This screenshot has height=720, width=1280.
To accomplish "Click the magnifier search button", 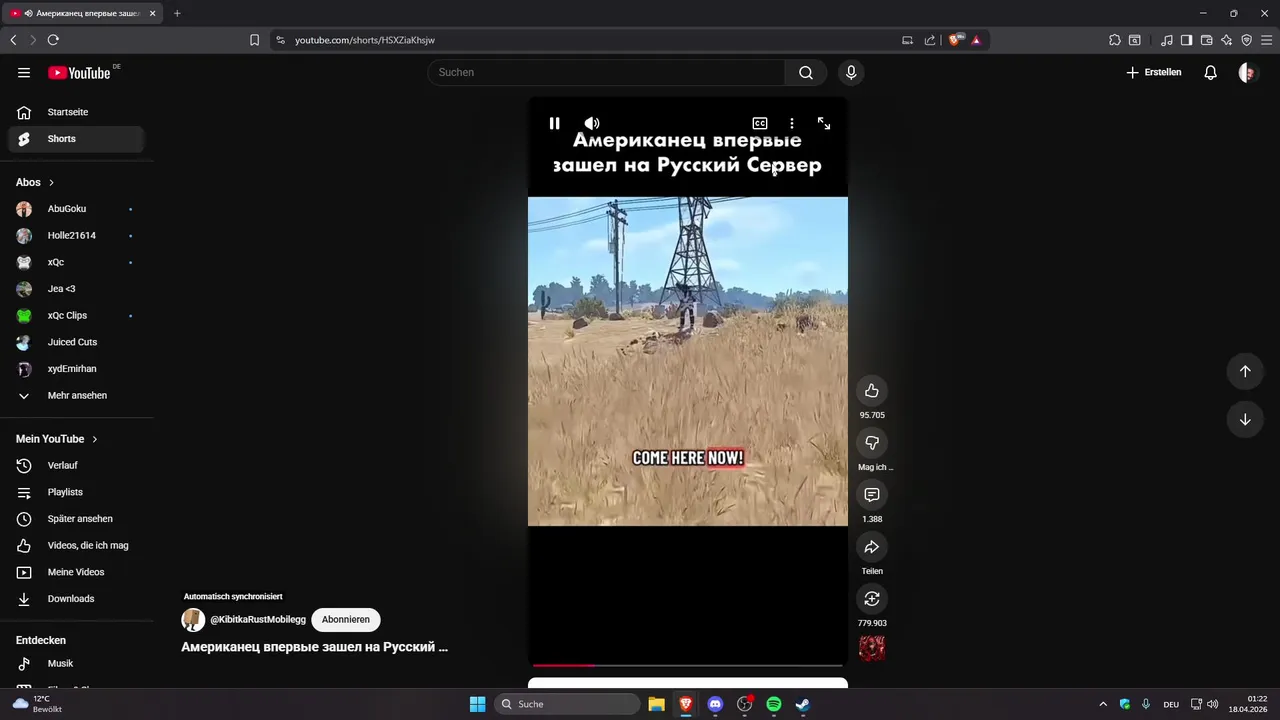I will [x=806, y=72].
